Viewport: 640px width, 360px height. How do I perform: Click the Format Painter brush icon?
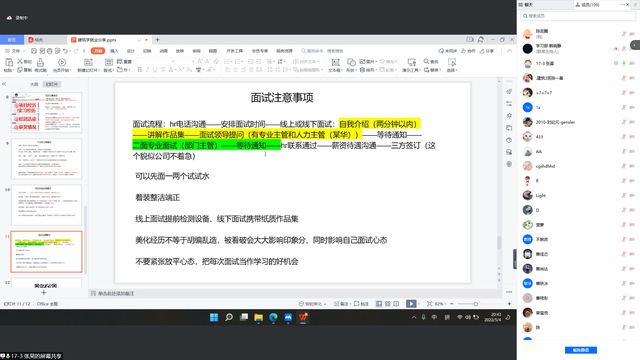coord(40,62)
